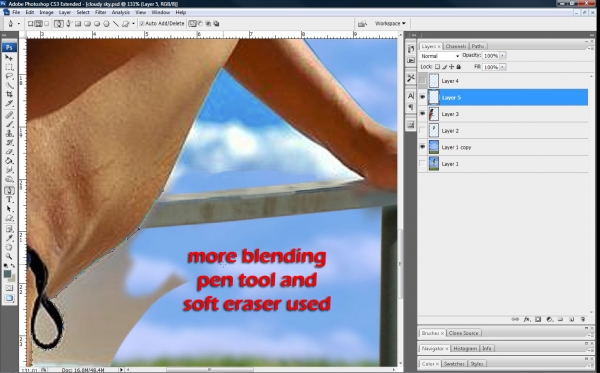Viewport: 600px width, 373px height.
Task: Lock image pixels with brush lock icon
Action: click(x=445, y=67)
